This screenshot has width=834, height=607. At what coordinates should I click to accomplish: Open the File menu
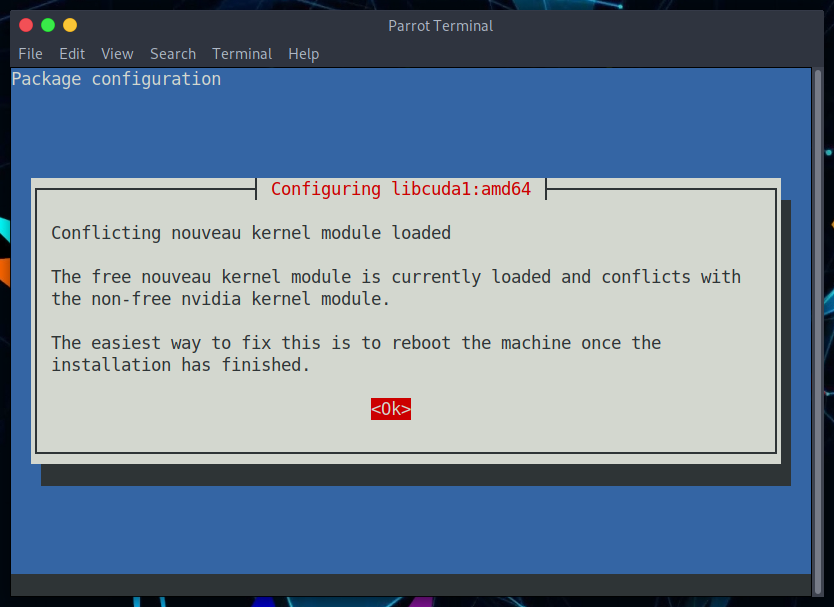tap(30, 54)
